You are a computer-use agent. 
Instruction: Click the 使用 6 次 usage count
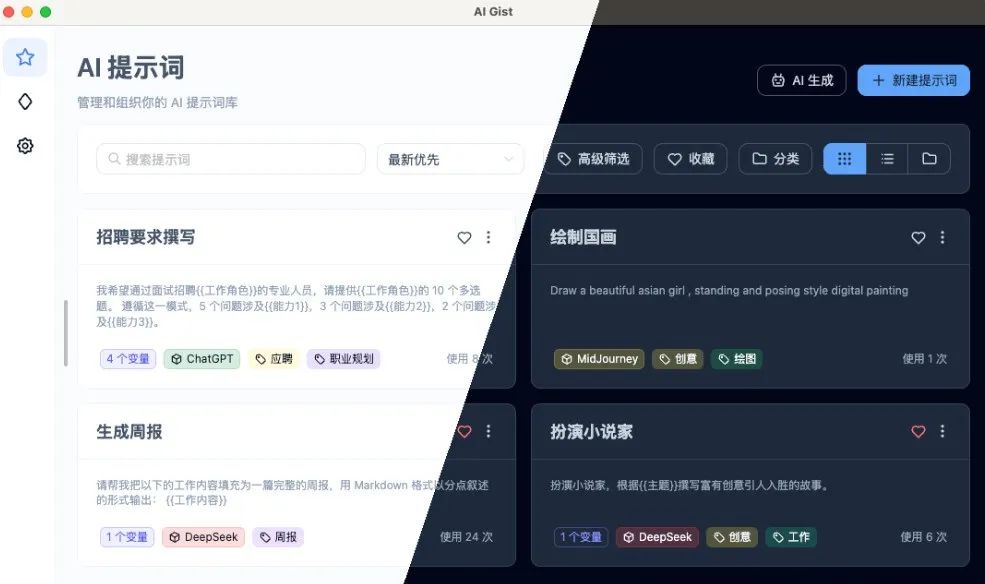[x=923, y=537]
